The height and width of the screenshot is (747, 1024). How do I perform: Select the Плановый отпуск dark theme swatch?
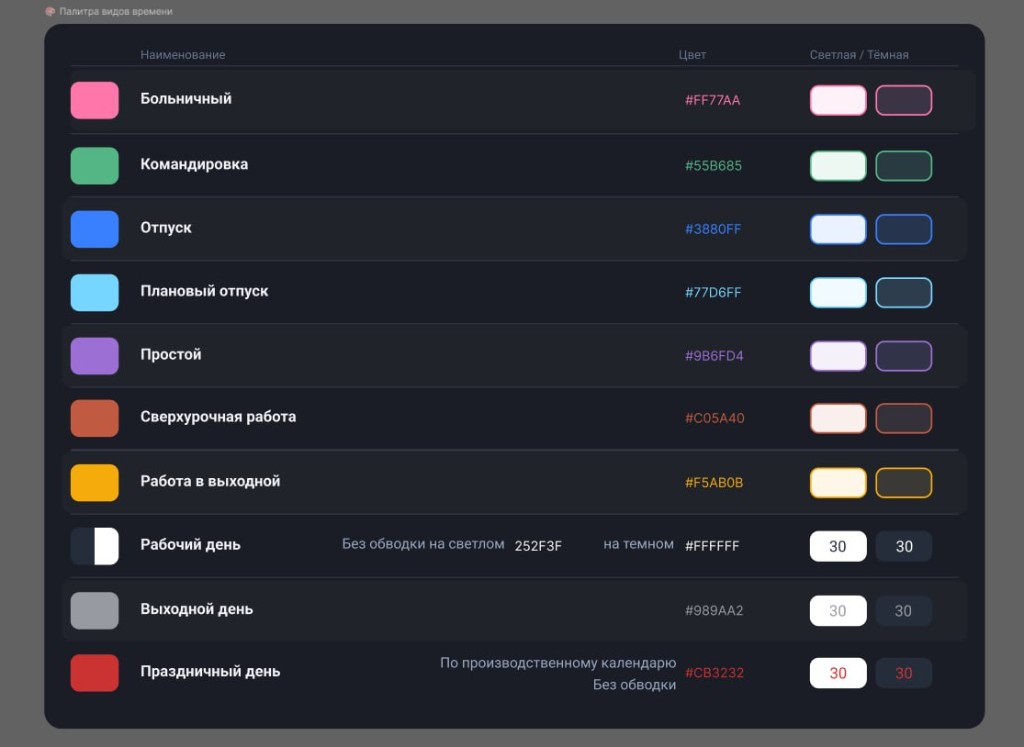point(904,293)
